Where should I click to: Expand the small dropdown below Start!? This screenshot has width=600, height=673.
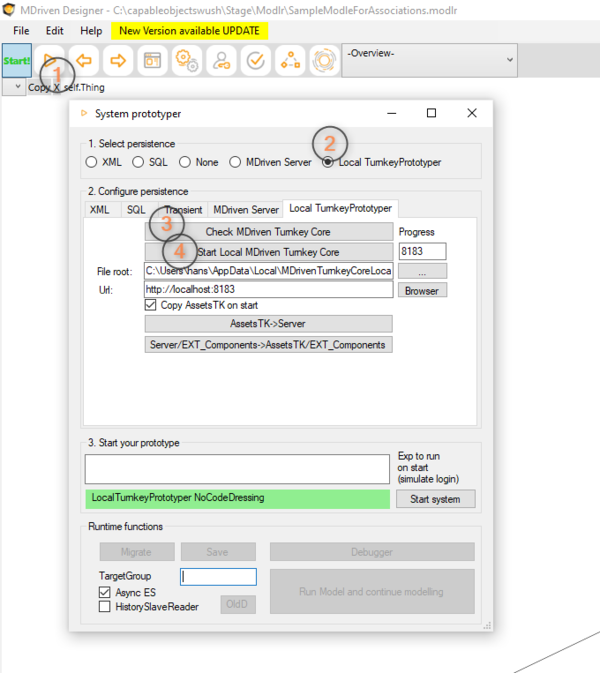pyautogui.click(x=14, y=87)
